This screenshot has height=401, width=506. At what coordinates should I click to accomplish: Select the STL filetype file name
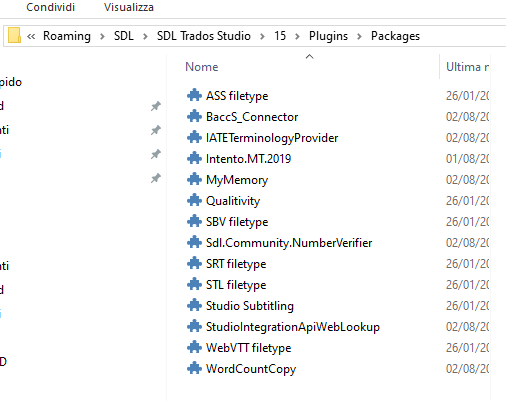(x=236, y=285)
